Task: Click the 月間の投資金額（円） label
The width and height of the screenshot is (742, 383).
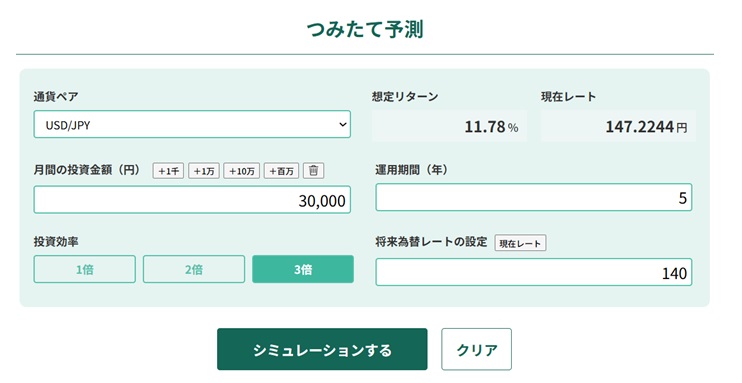Action: click(88, 170)
